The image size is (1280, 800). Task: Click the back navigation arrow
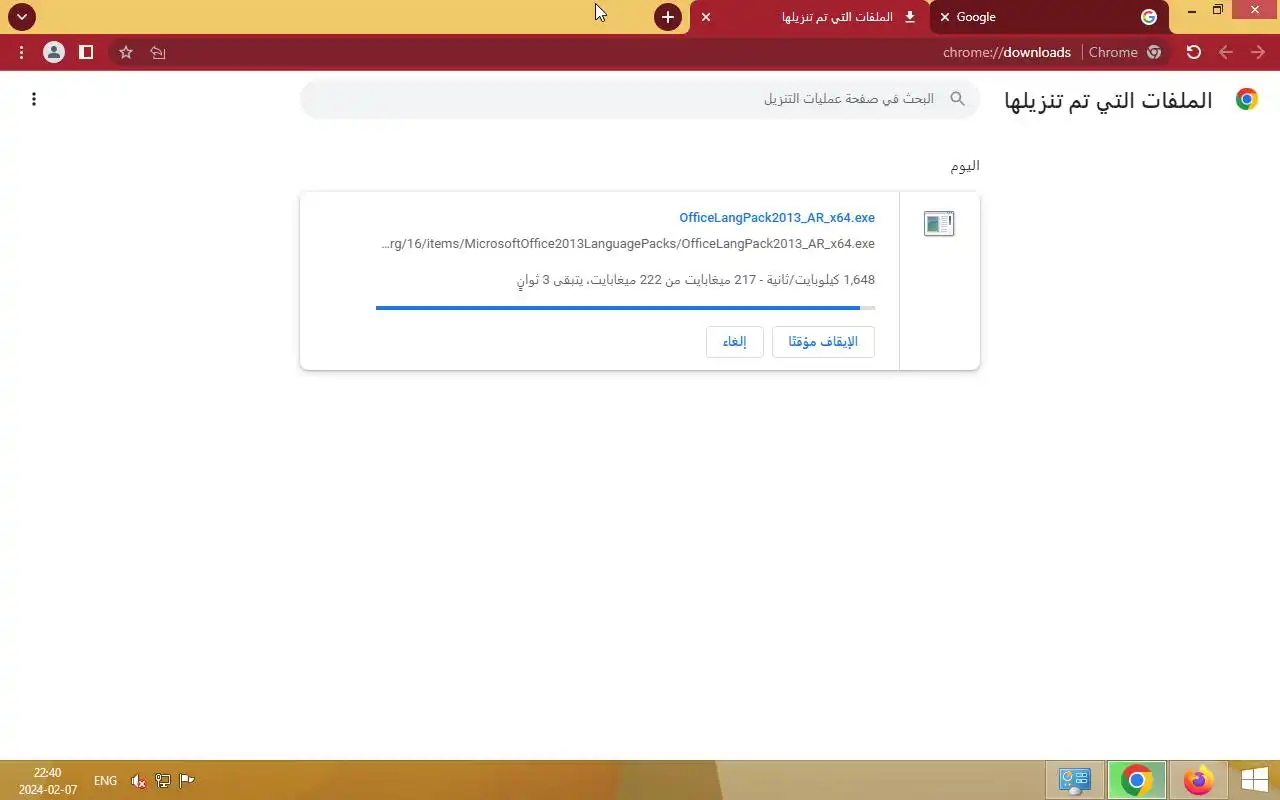tap(1226, 52)
